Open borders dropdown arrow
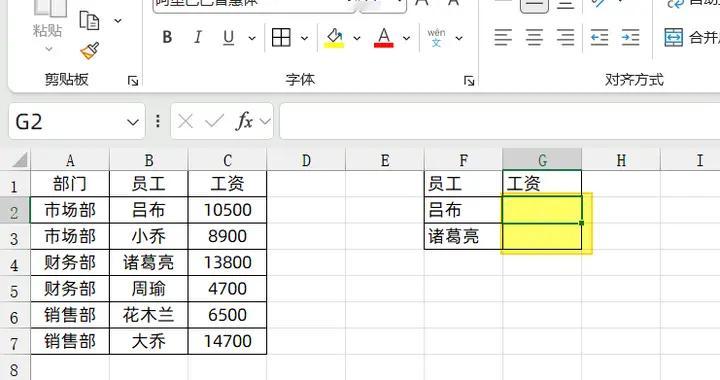The width and height of the screenshot is (720, 380). coord(304,38)
